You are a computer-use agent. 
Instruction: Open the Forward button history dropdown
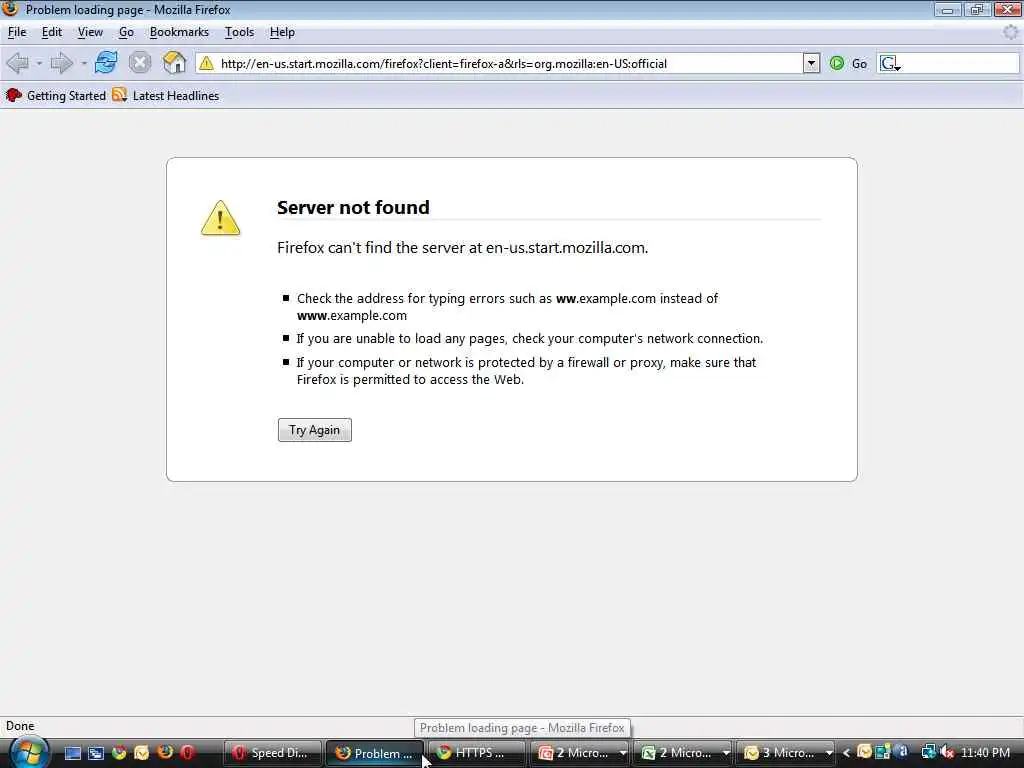(x=84, y=63)
